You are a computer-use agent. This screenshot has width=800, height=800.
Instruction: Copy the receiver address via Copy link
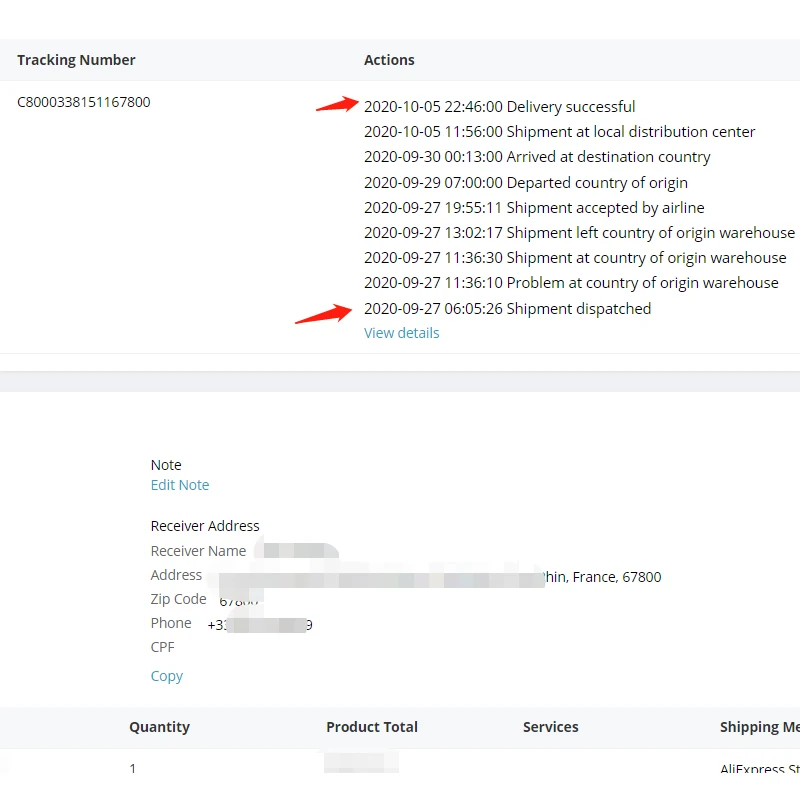pos(166,676)
